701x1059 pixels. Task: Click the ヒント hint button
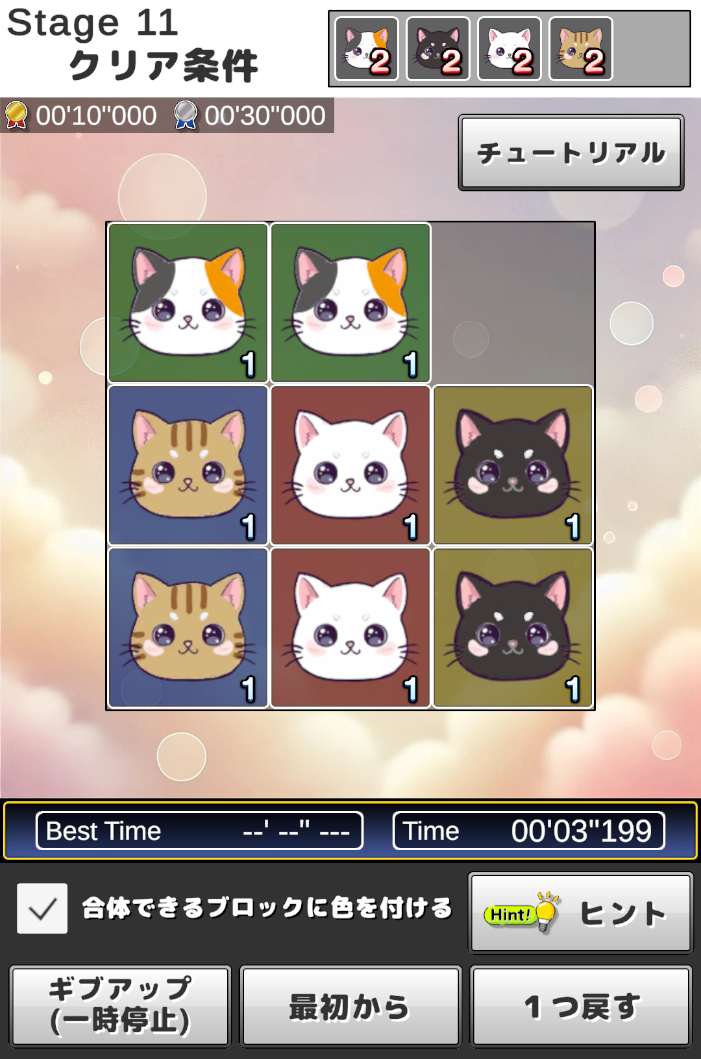point(581,913)
